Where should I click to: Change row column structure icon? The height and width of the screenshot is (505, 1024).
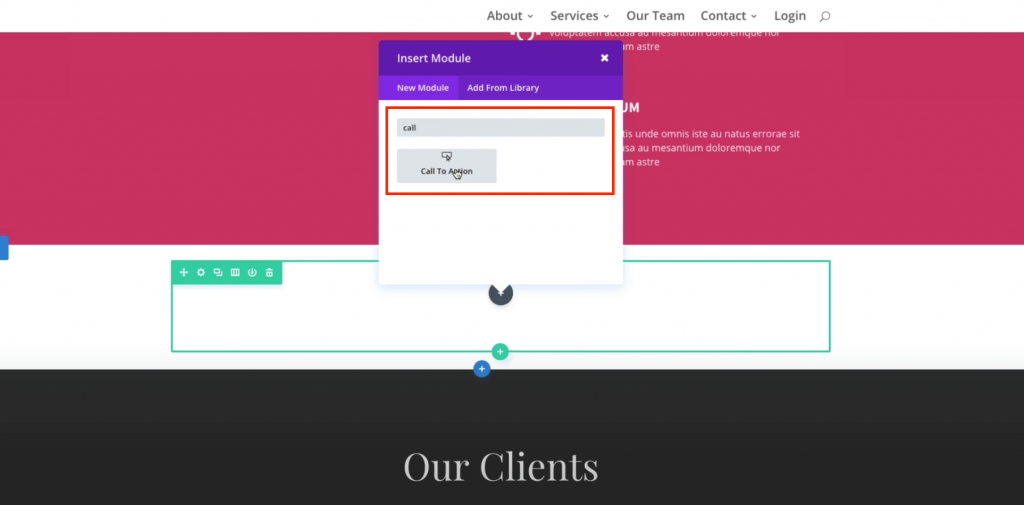click(235, 272)
